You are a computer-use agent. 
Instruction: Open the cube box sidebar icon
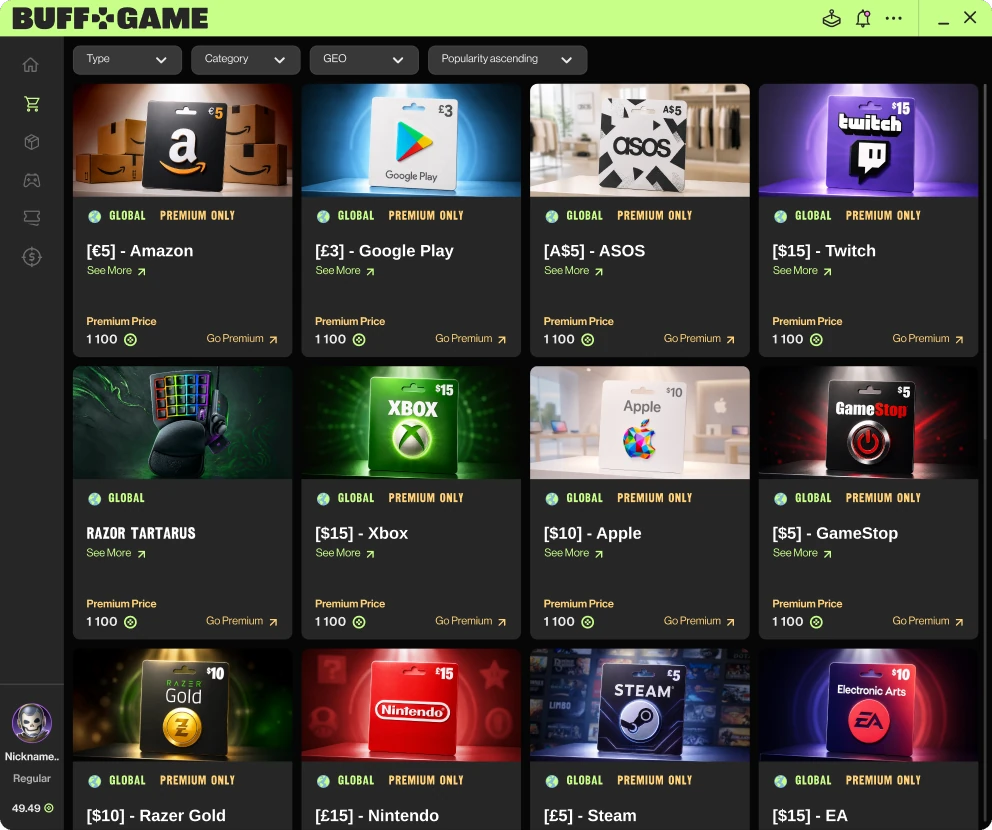[x=32, y=142]
